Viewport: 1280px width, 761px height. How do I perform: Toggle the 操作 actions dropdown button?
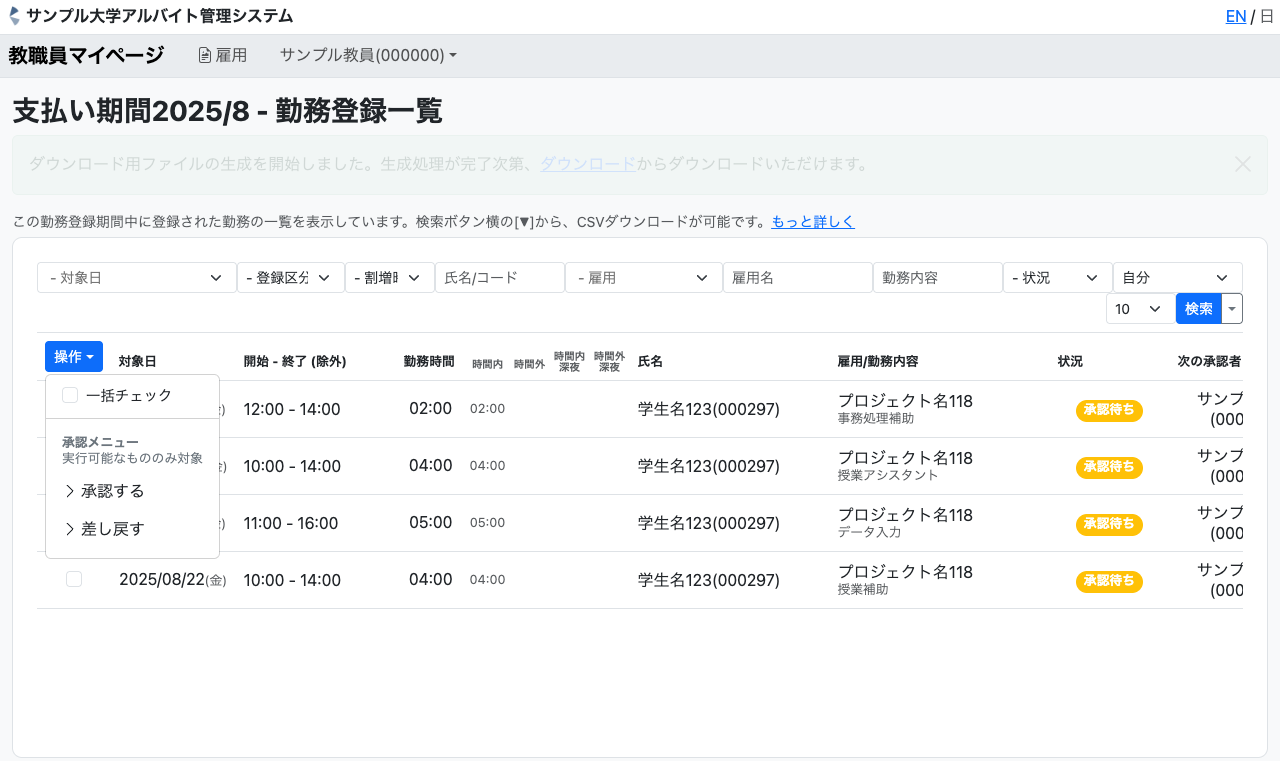click(x=74, y=357)
